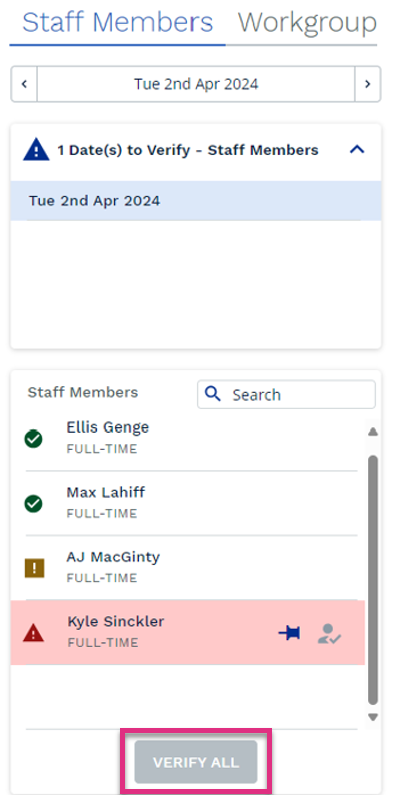Screen dimensions: 394x795
Task: Click the magnifier icon in the search box
Action: (213, 393)
